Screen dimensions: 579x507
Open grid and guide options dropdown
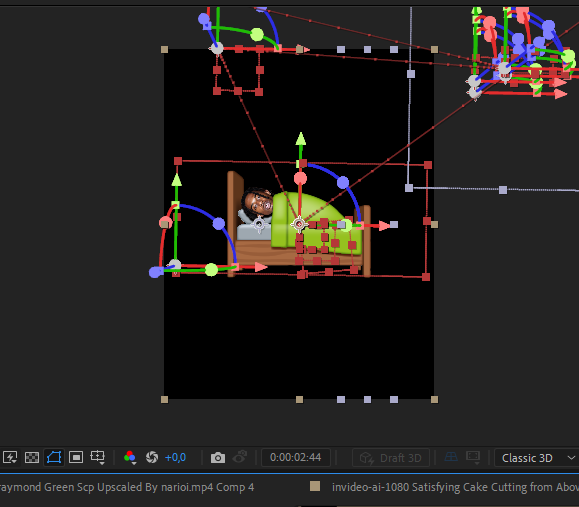point(98,458)
